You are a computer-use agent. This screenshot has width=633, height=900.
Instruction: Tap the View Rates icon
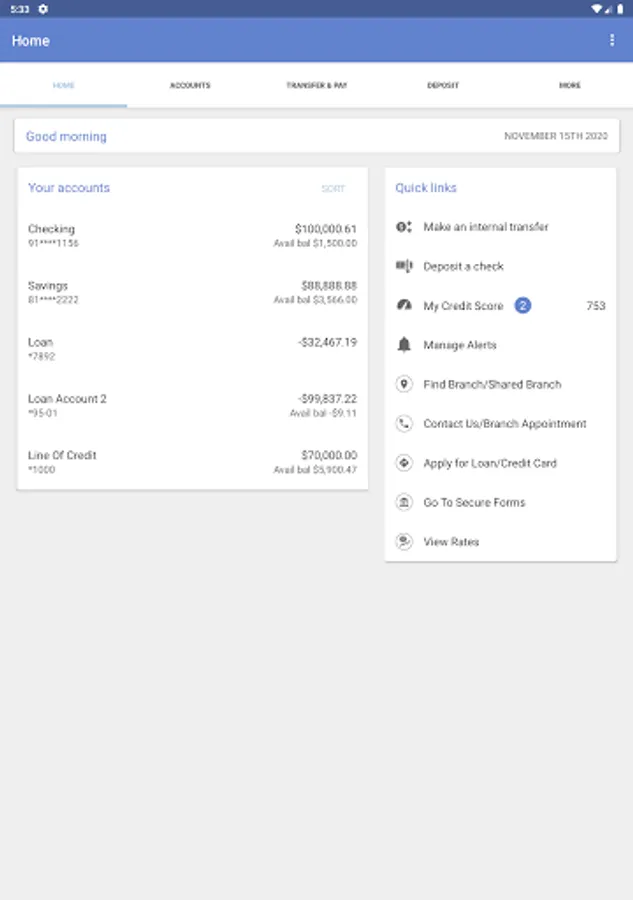[x=404, y=541]
